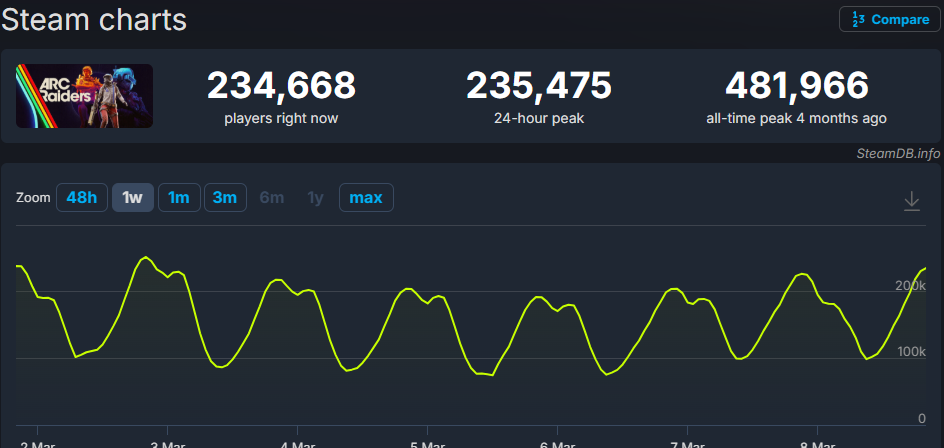Switch the chart zoom to 1m

click(x=179, y=198)
